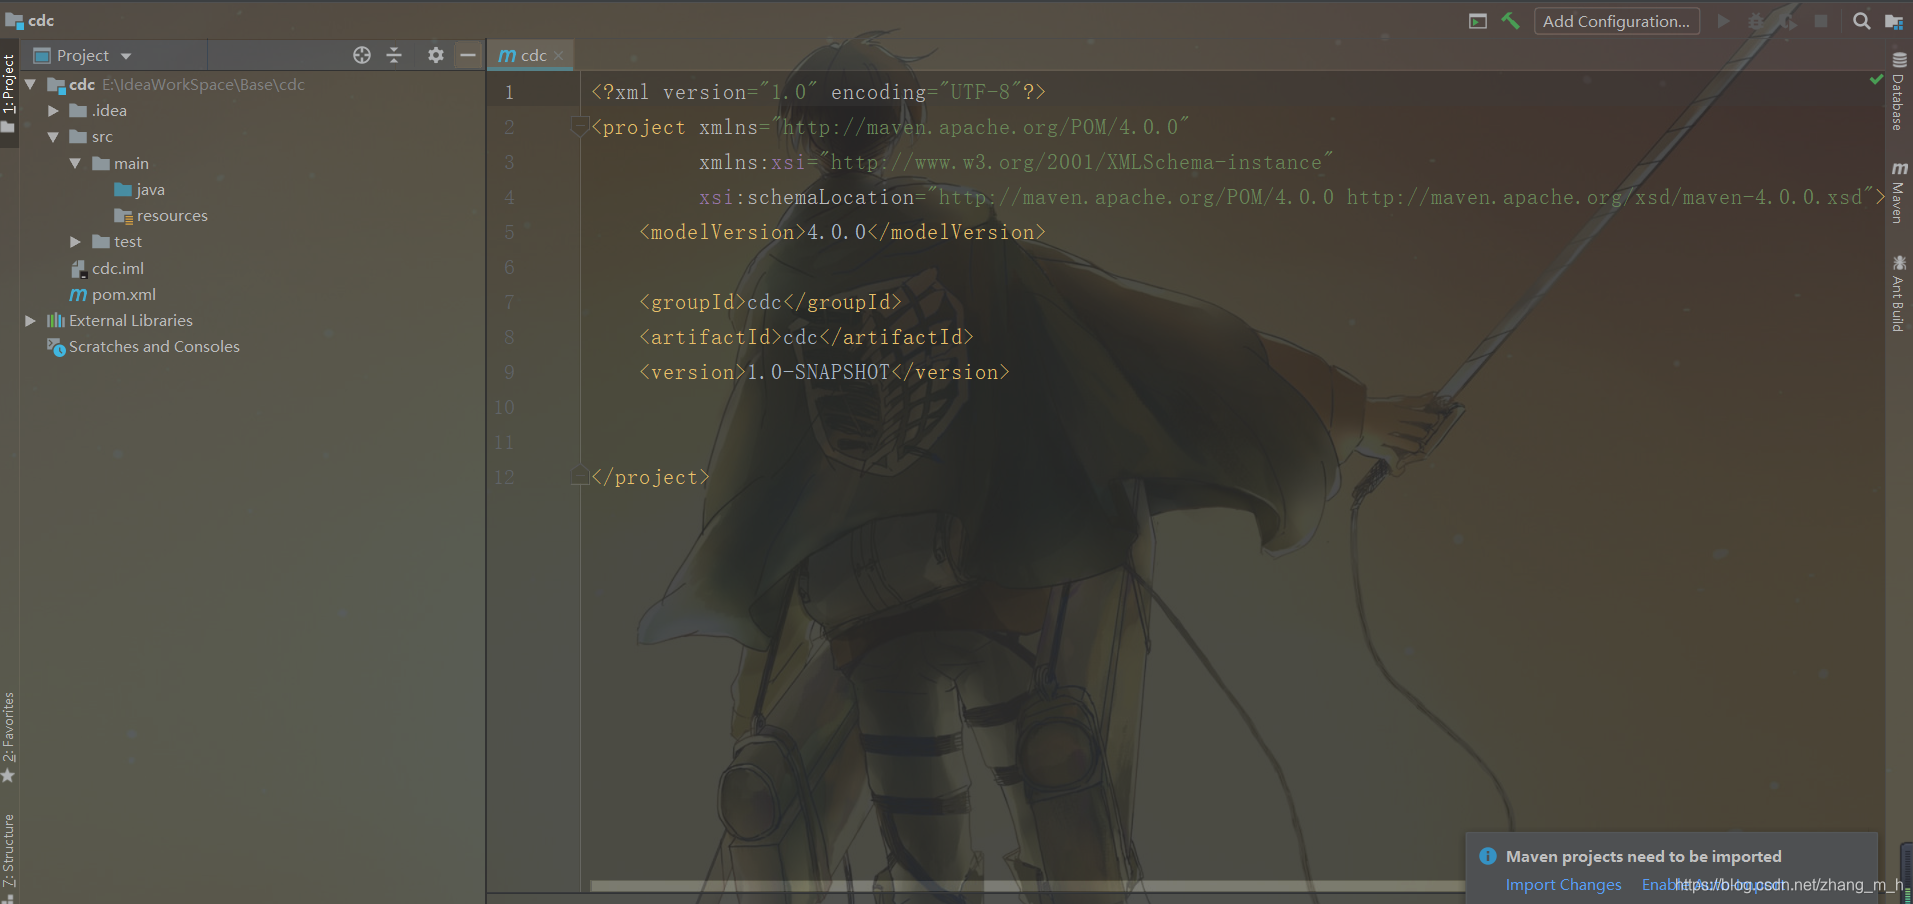1913x904 pixels.
Task: Collapse the main folder
Action: (x=75, y=163)
